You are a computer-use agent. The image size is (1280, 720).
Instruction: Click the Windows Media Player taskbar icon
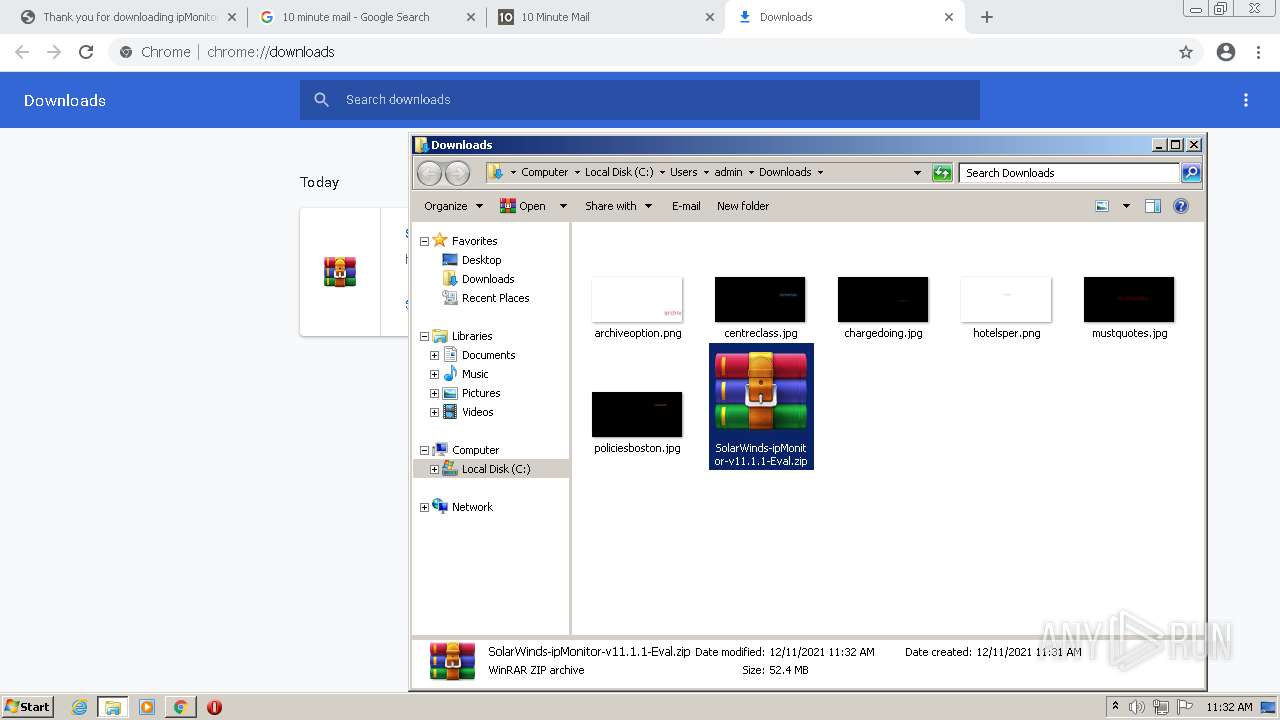tap(147, 707)
